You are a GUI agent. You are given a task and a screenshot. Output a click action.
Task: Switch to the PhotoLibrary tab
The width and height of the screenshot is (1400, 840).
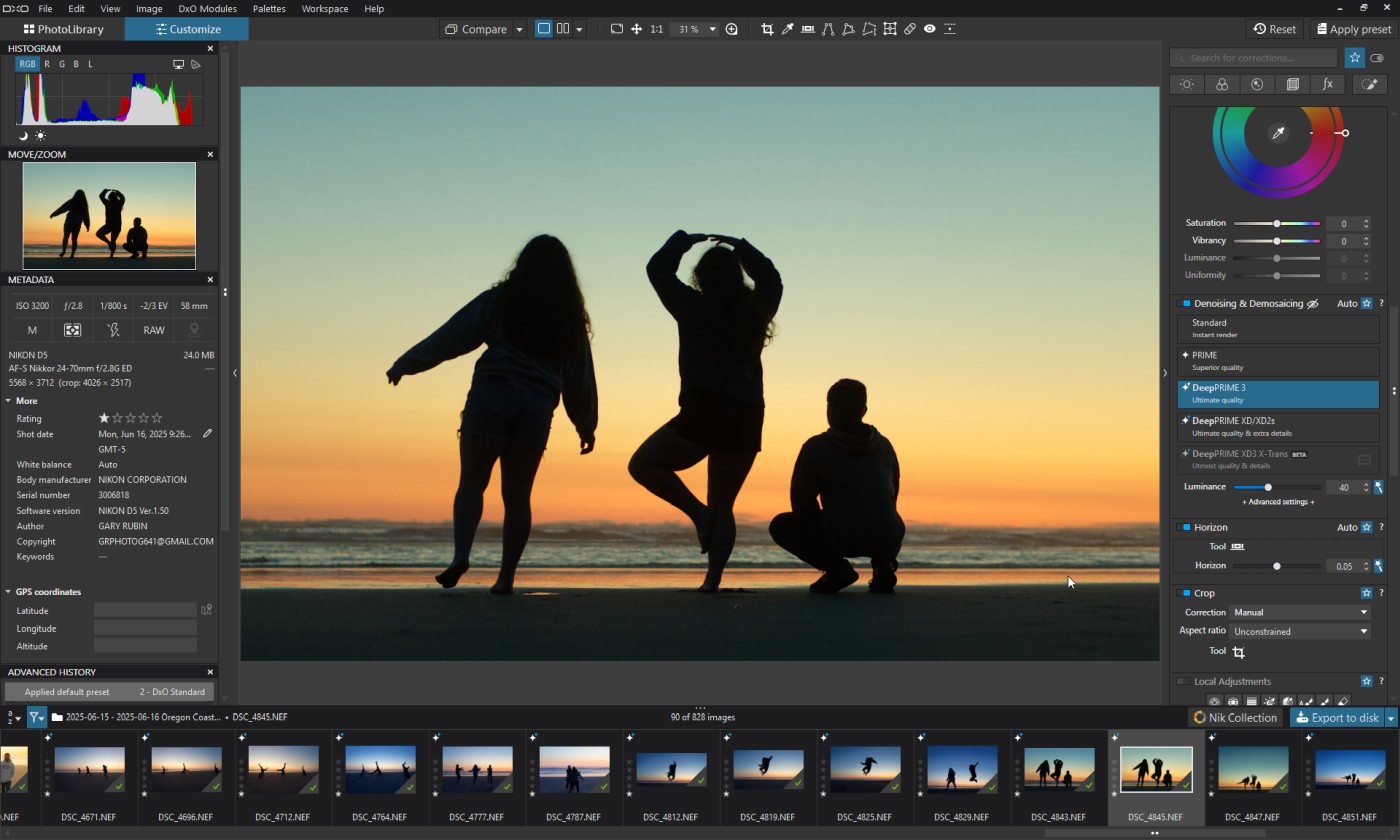pos(62,29)
